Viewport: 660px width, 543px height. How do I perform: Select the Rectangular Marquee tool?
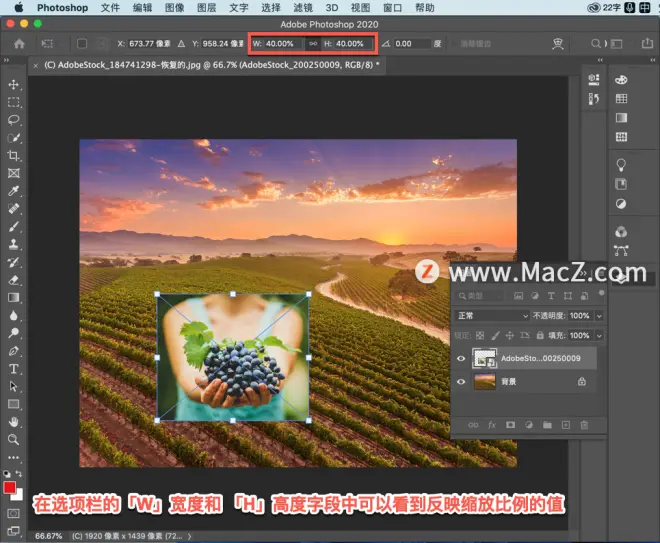(13, 102)
